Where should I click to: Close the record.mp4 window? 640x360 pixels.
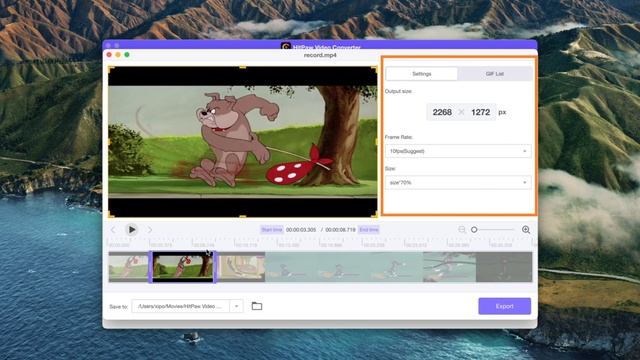(109, 55)
